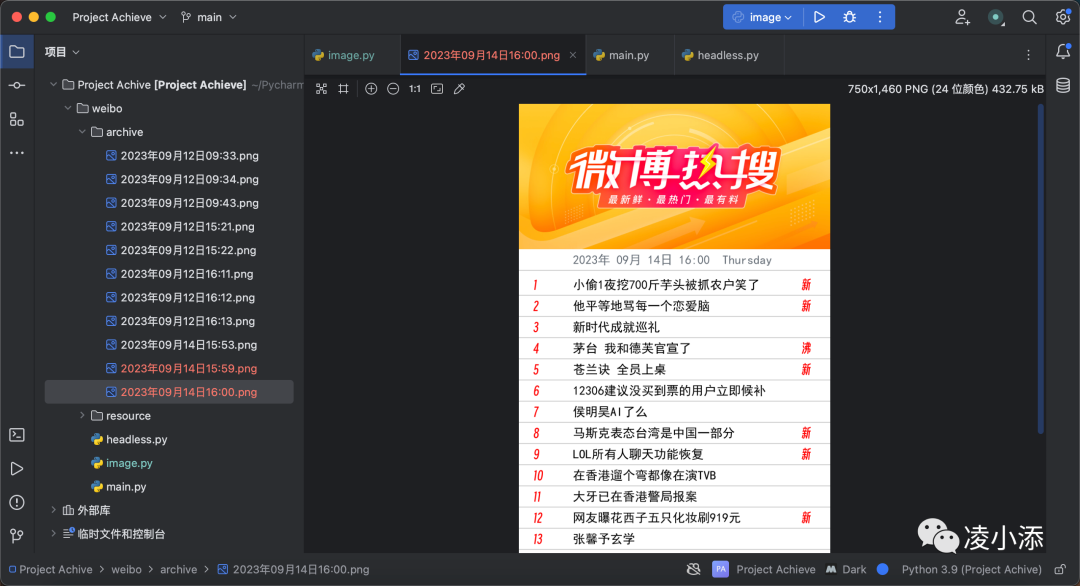Expand the 临时文件和控制台 node
Image resolution: width=1080 pixels, height=586 pixels.
[53, 534]
